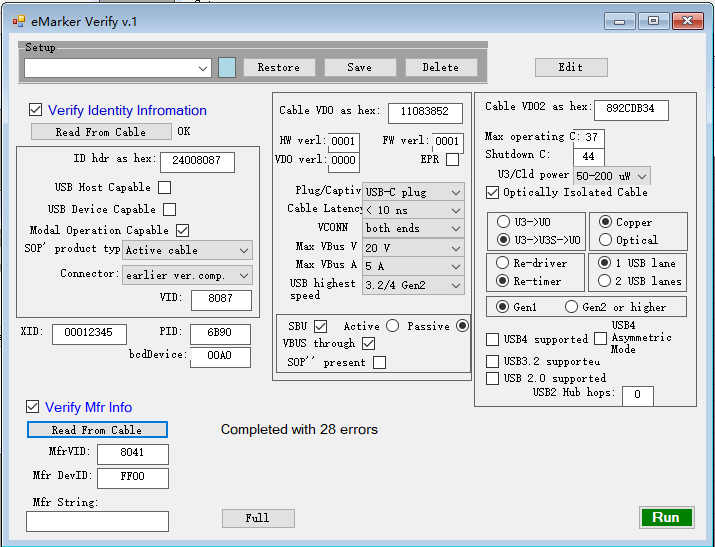Click the Shutdown C field 44
This screenshot has height=547, width=715.
589,157
